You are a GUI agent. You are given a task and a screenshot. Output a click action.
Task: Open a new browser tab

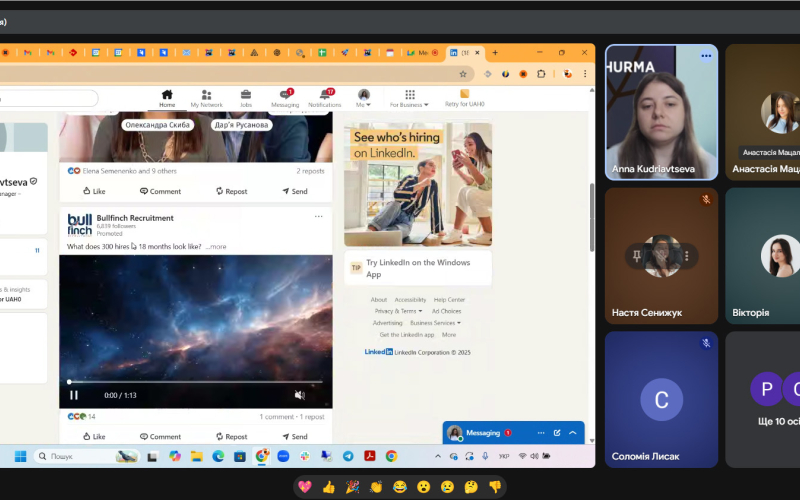coord(495,52)
